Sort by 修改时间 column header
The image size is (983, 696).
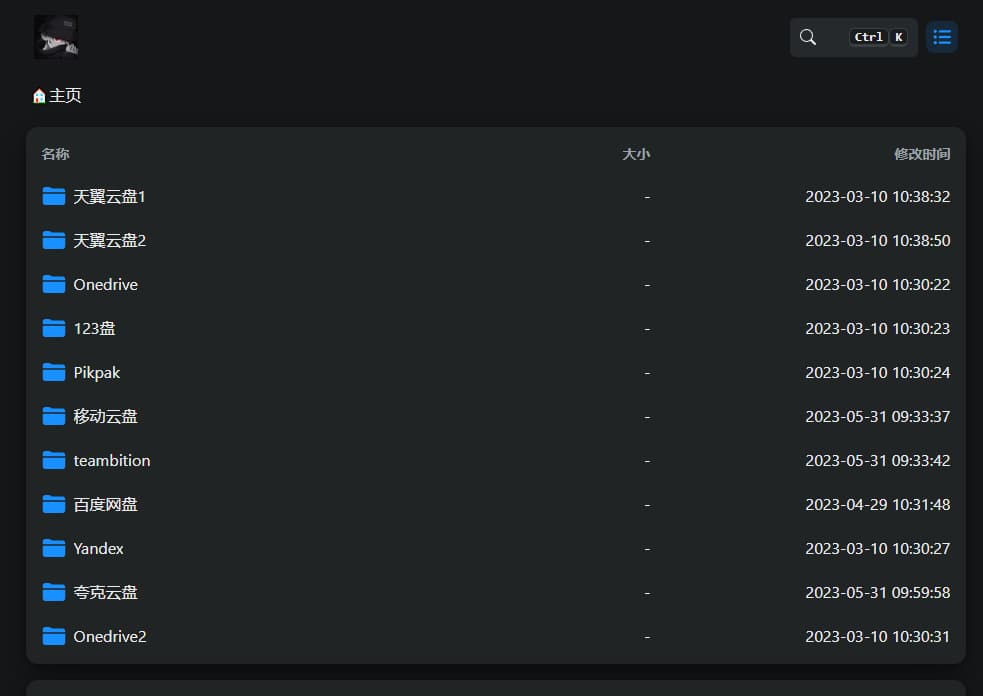pos(921,154)
